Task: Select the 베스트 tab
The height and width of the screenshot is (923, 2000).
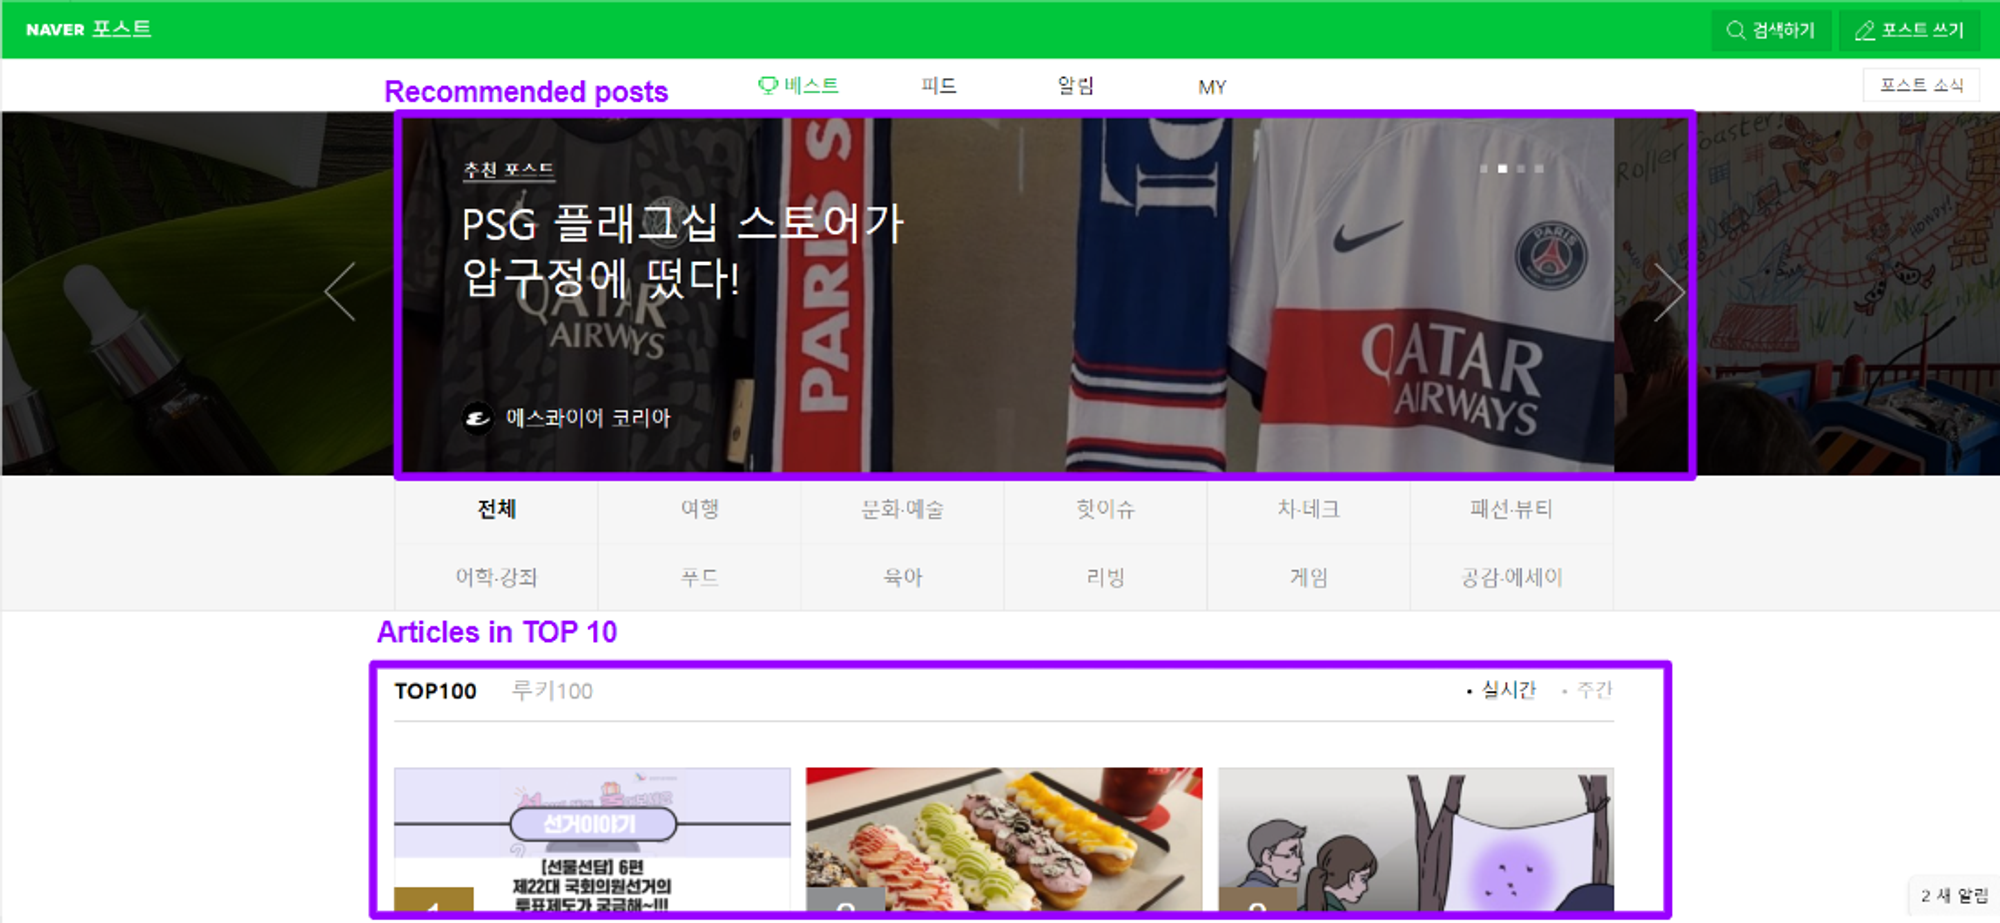Action: pos(798,86)
